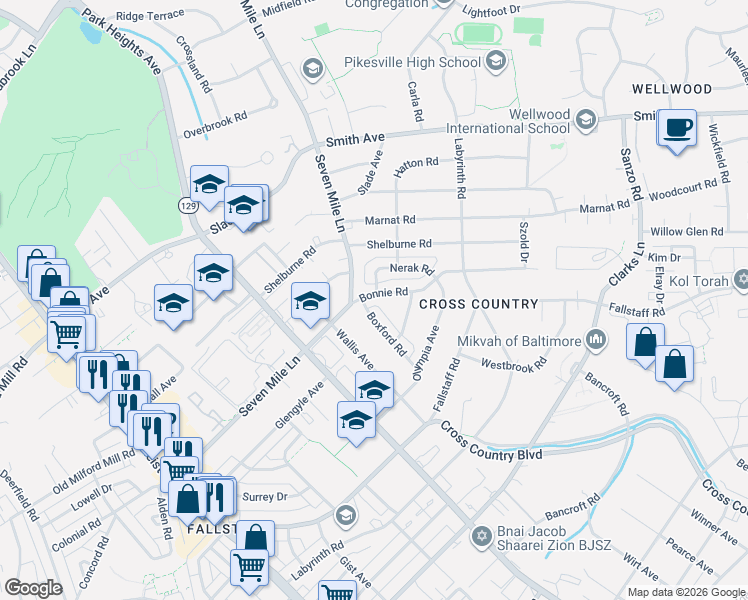Click small school pin west of Pikesville High
Screen dimensions: 748x600
(x=312, y=69)
